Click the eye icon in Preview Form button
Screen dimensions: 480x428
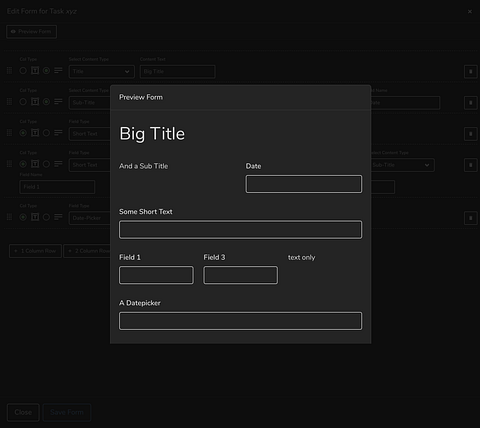pyautogui.click(x=13, y=32)
